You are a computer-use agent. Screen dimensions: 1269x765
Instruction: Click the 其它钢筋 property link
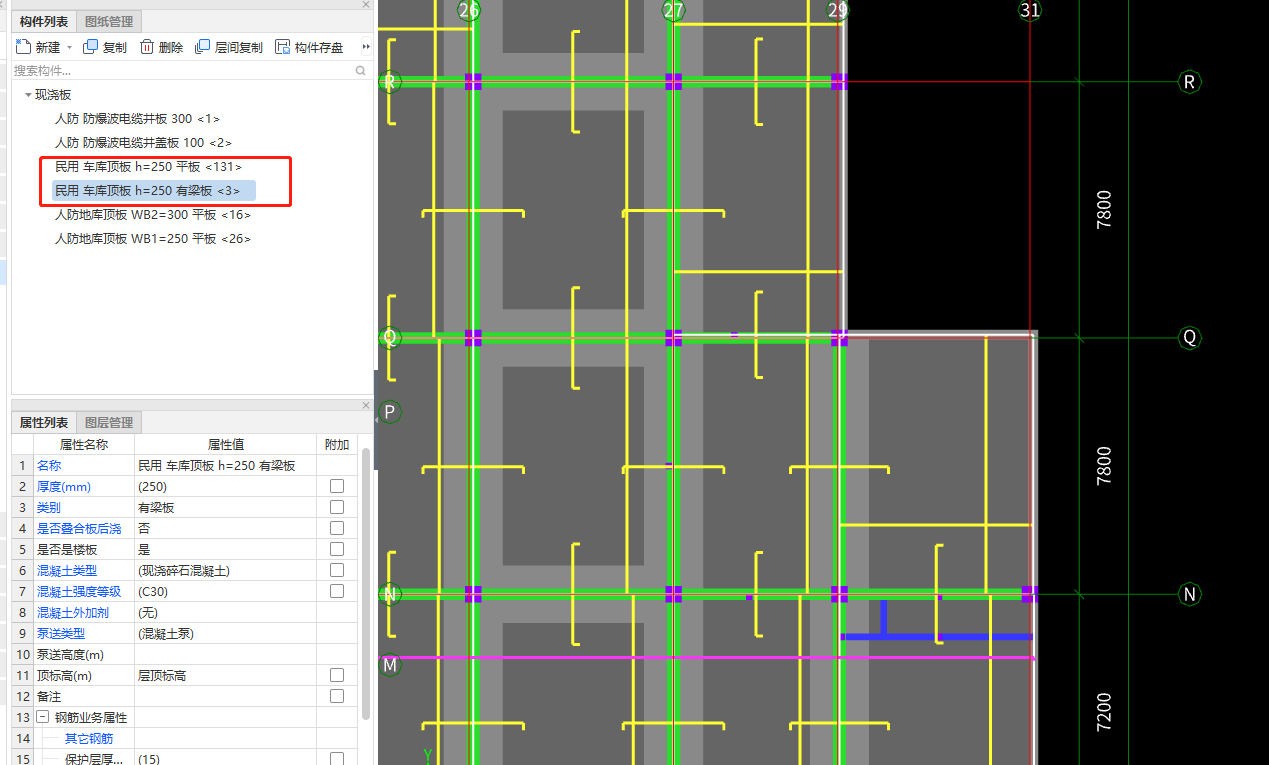tap(89, 738)
